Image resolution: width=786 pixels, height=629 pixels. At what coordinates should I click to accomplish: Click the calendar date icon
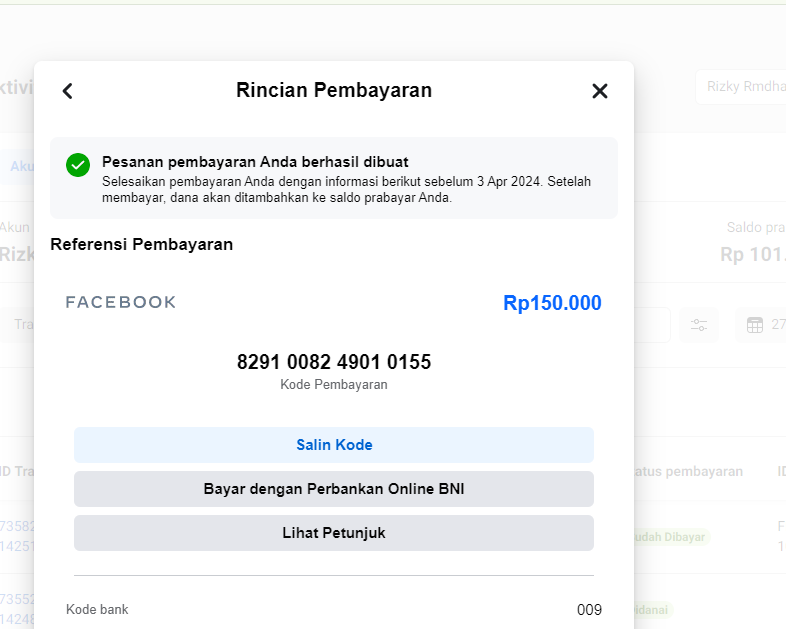point(755,325)
